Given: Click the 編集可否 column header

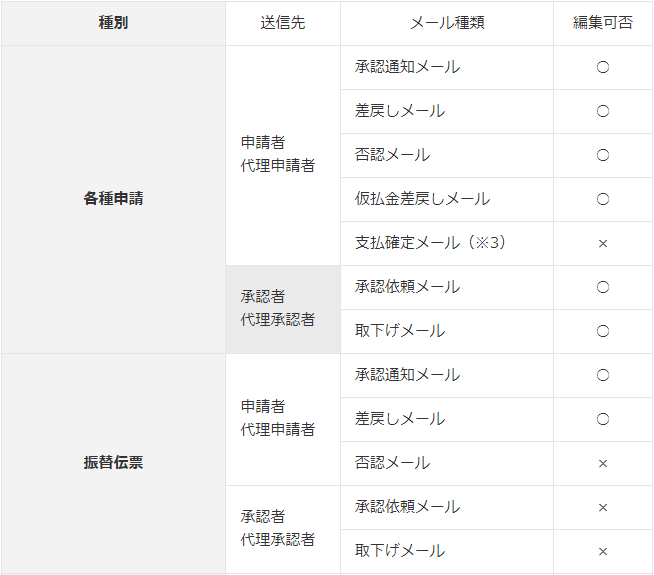Looking at the screenshot, I should point(603,23).
